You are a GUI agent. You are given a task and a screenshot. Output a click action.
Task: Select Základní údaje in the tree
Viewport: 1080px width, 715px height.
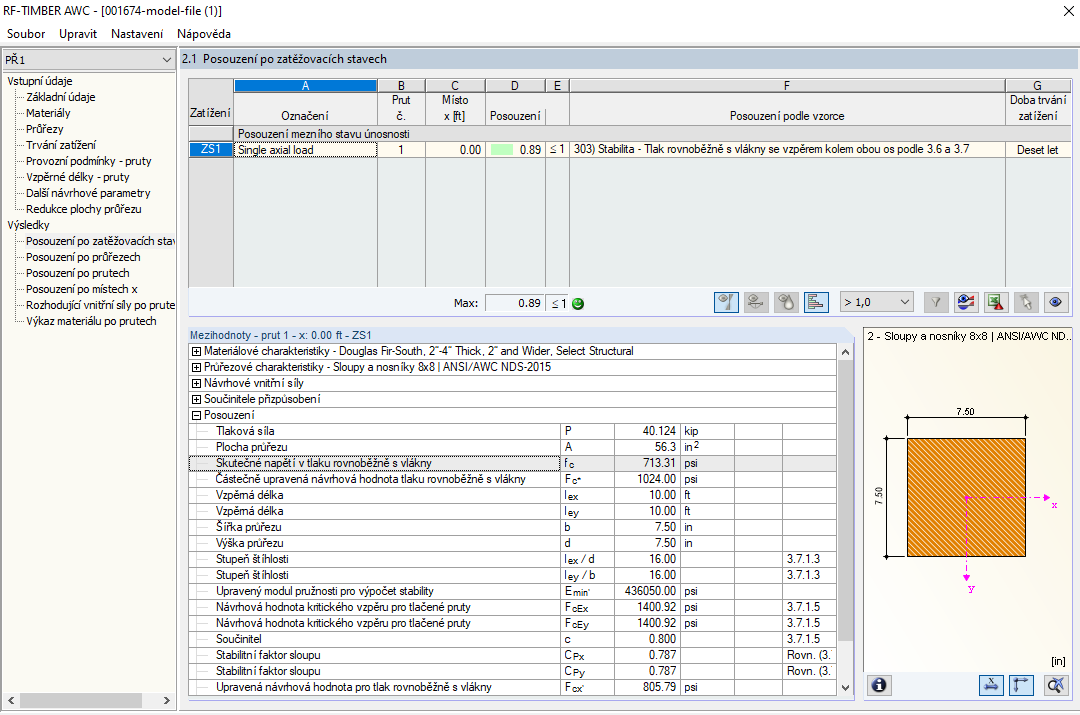pyautogui.click(x=61, y=97)
